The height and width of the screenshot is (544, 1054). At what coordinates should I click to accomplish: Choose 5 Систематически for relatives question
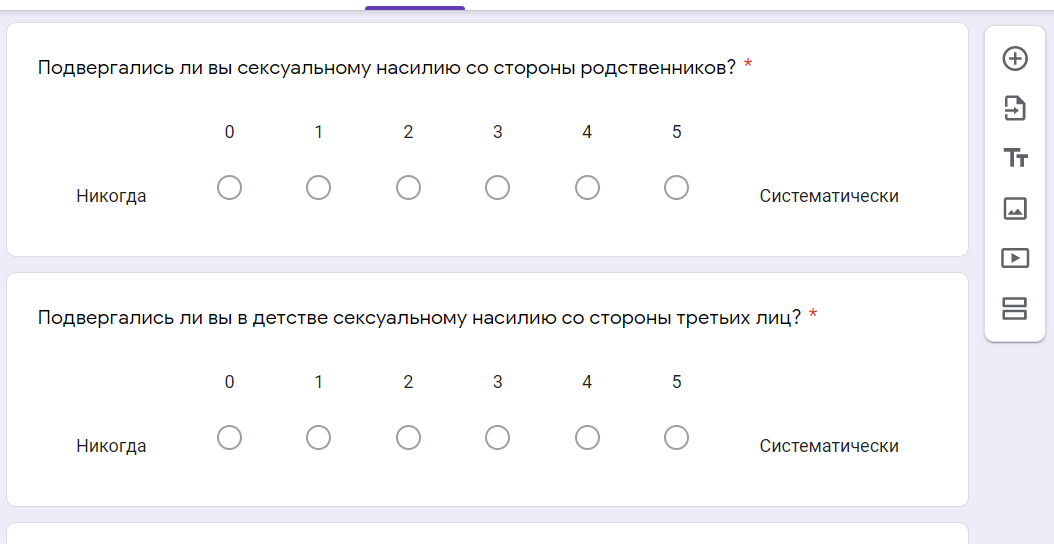click(x=676, y=188)
